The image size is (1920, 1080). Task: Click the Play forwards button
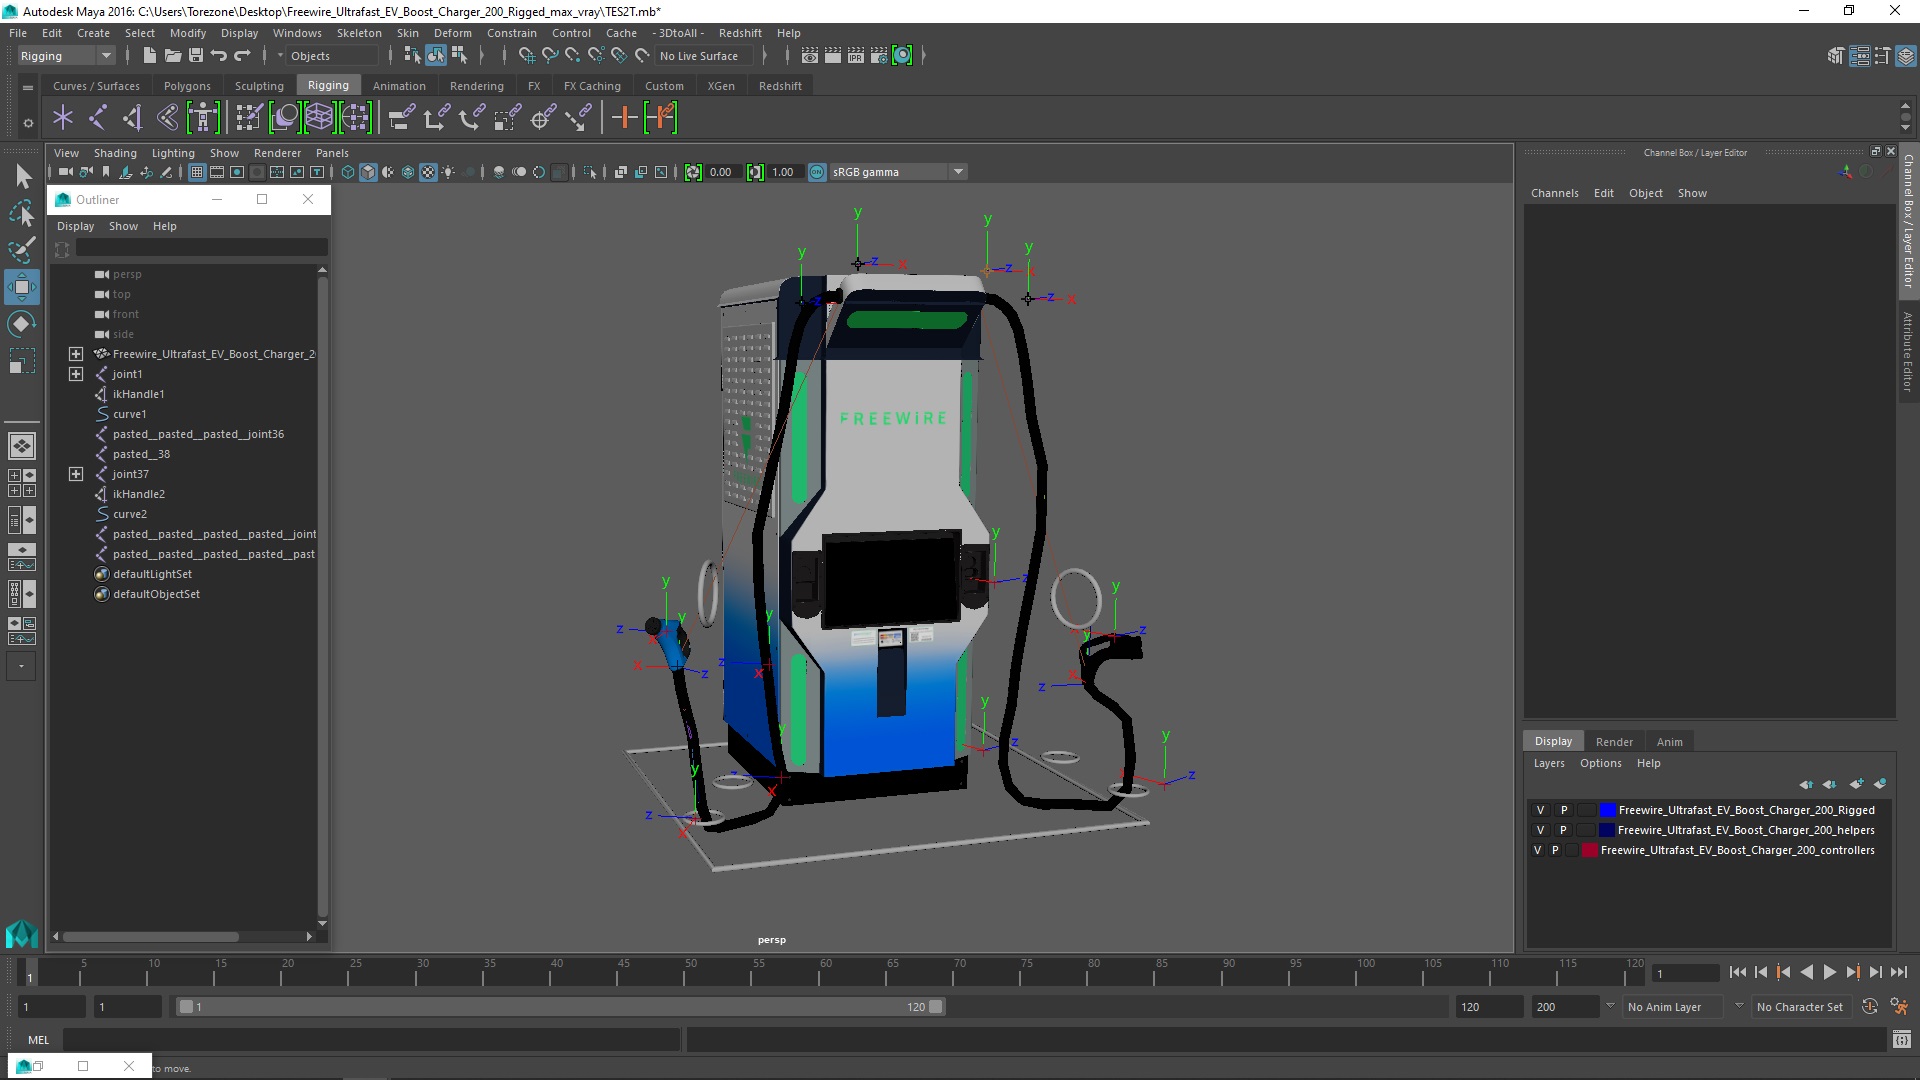pos(1829,972)
